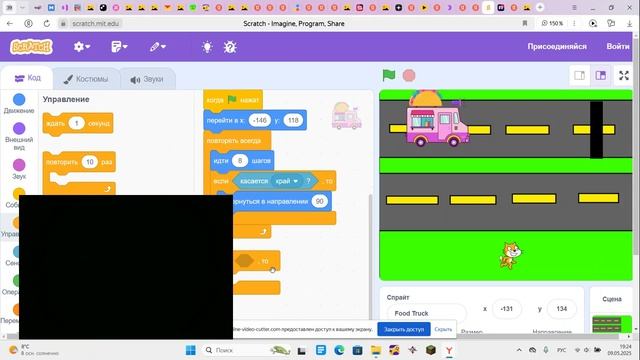Click the red stop button
The width and height of the screenshot is (640, 360).
click(x=409, y=76)
